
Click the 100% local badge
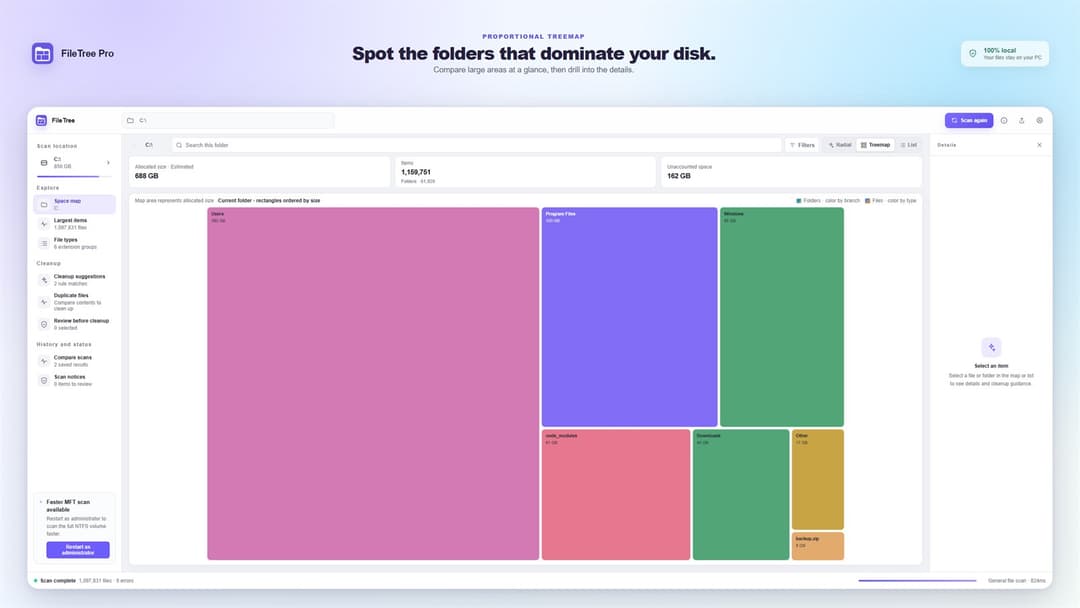(x=1005, y=54)
